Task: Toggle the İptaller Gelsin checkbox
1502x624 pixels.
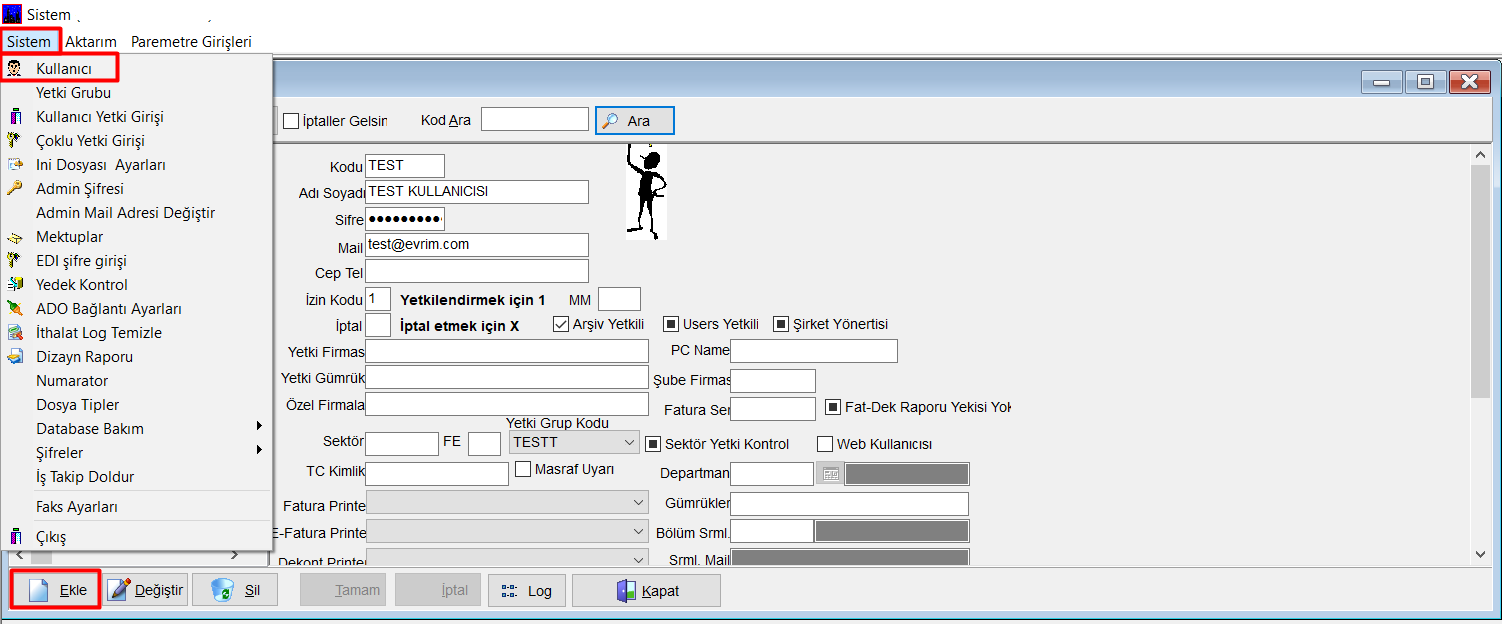Action: [x=291, y=121]
